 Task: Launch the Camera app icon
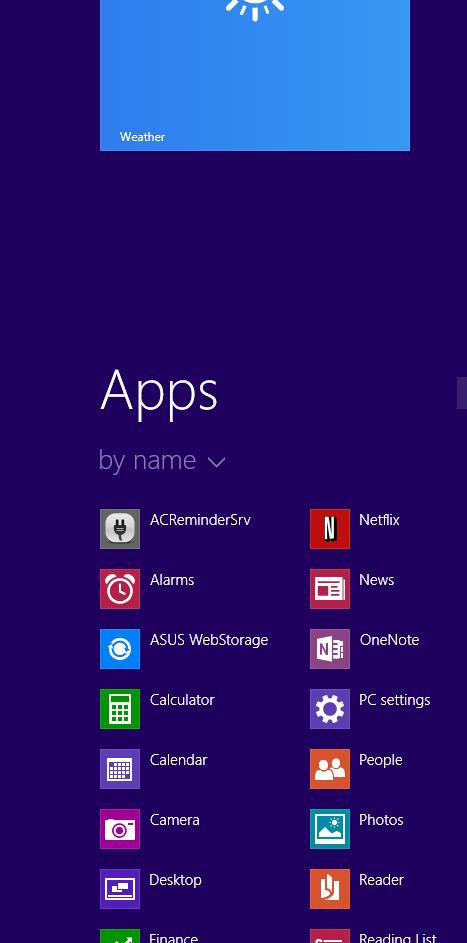click(x=120, y=829)
